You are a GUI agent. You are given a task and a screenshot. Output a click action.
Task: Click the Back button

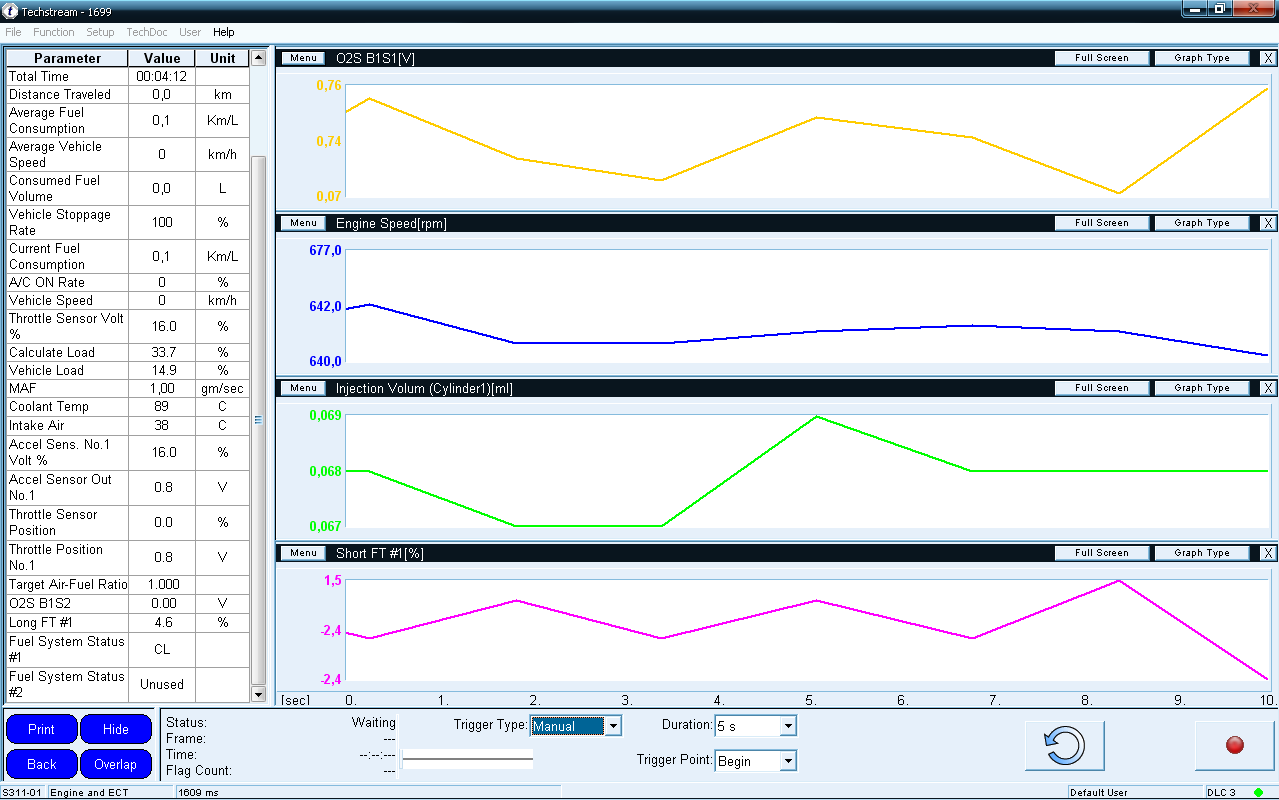pos(41,764)
